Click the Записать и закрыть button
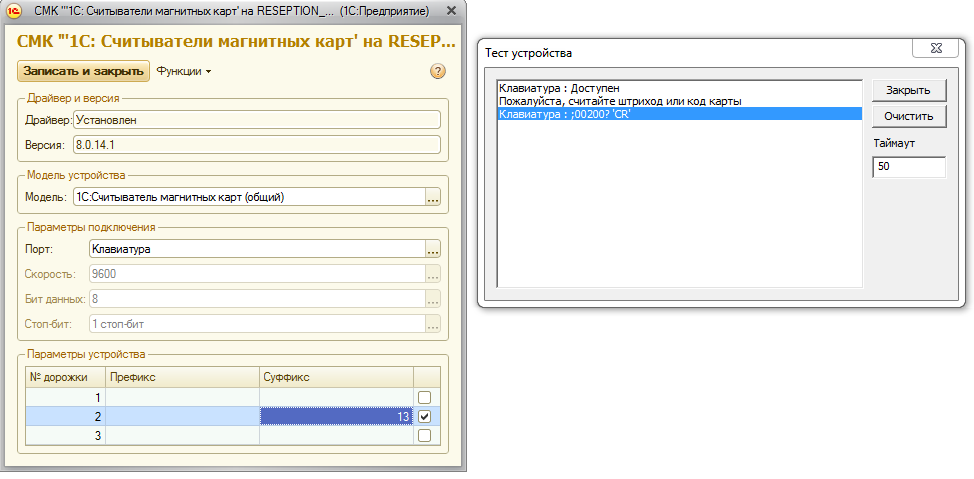974x479 pixels. click(x=83, y=71)
